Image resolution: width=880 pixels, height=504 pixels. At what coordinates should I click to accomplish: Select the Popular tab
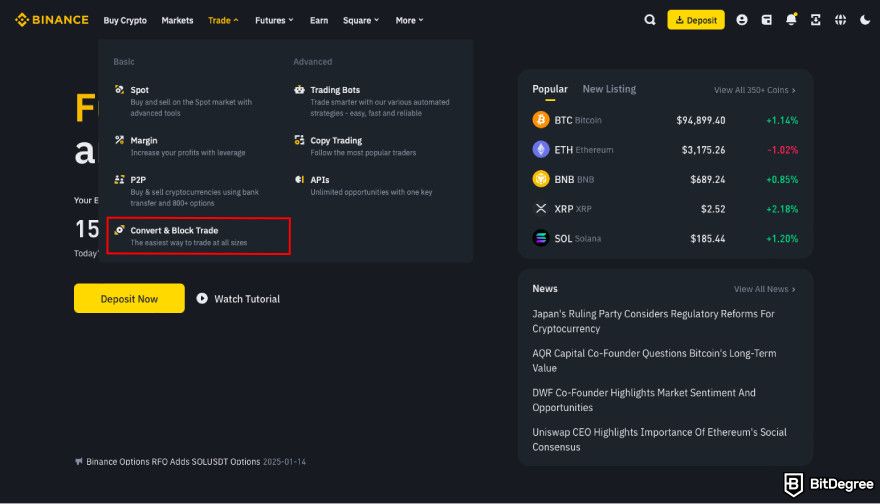[x=550, y=89]
